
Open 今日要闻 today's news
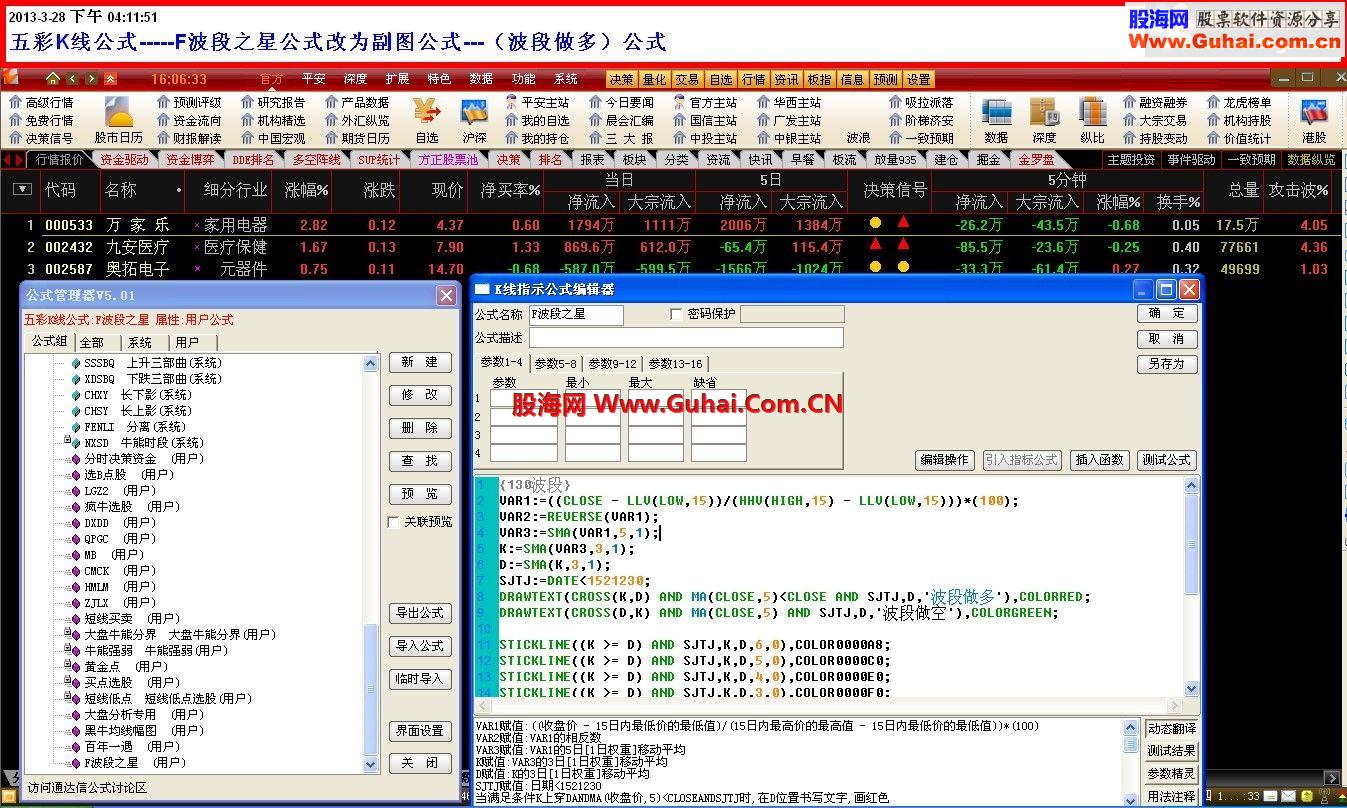pyautogui.click(x=621, y=102)
